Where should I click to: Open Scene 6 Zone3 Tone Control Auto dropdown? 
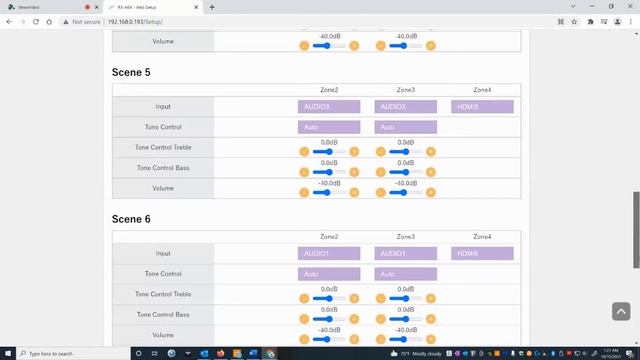coord(406,274)
